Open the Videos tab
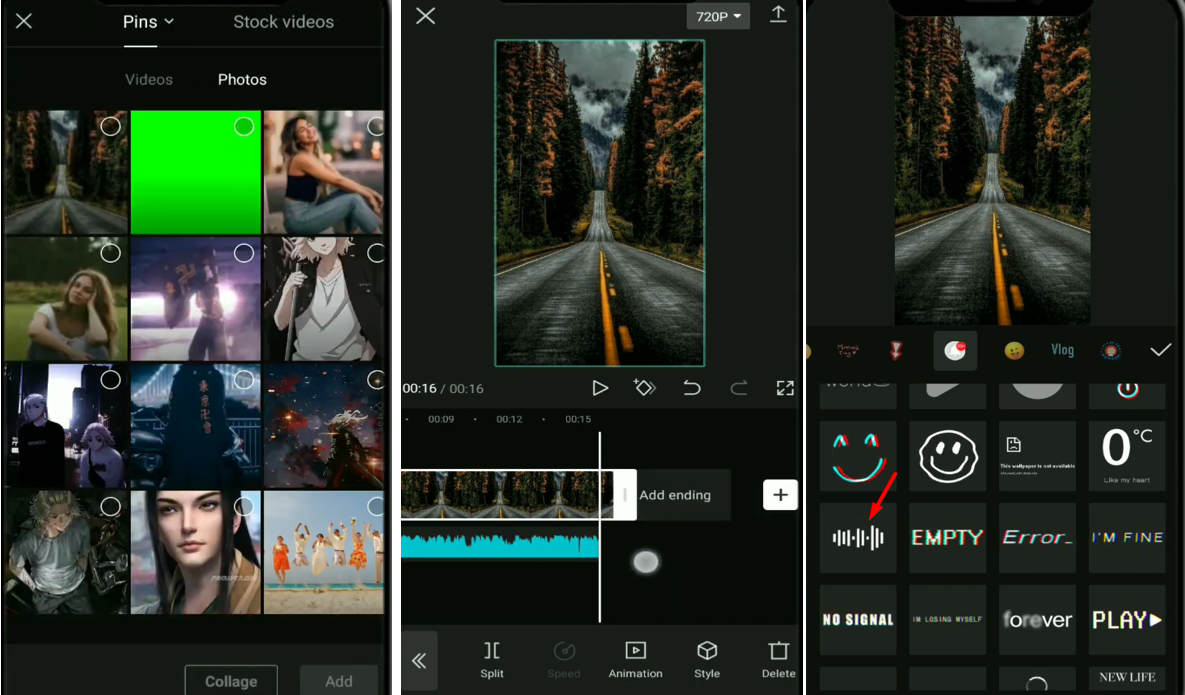This screenshot has height=695, width=1185. [149, 79]
